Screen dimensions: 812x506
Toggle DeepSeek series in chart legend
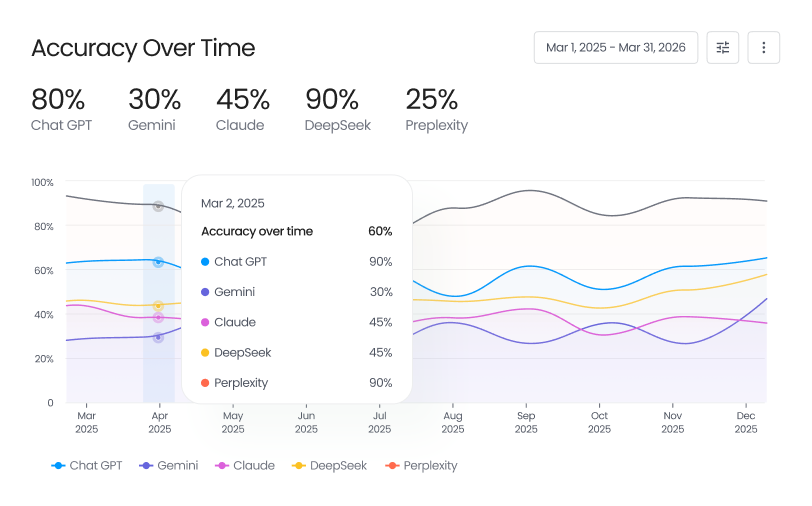point(329,466)
